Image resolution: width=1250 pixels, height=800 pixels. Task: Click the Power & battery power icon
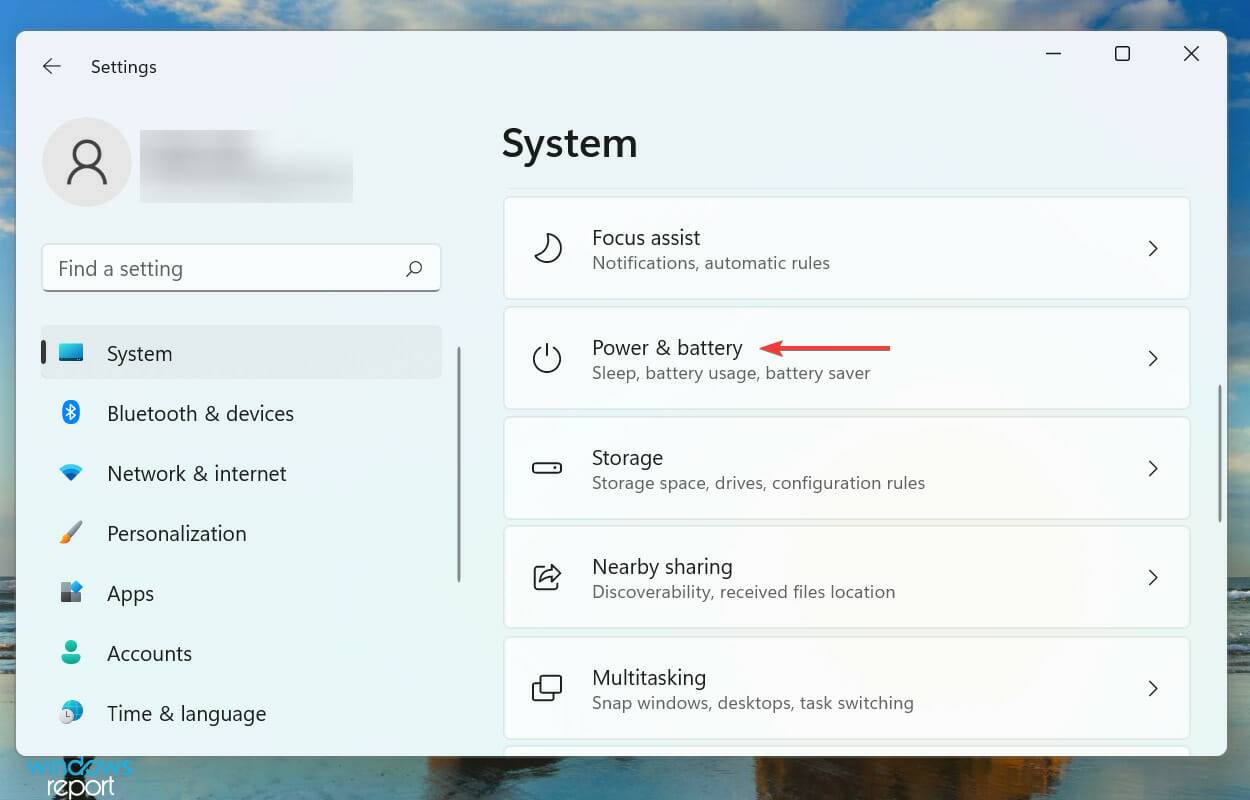pyautogui.click(x=547, y=358)
